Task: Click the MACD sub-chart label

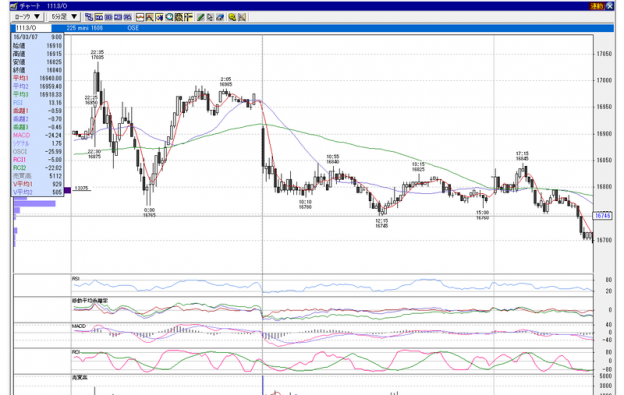Action: click(79, 326)
